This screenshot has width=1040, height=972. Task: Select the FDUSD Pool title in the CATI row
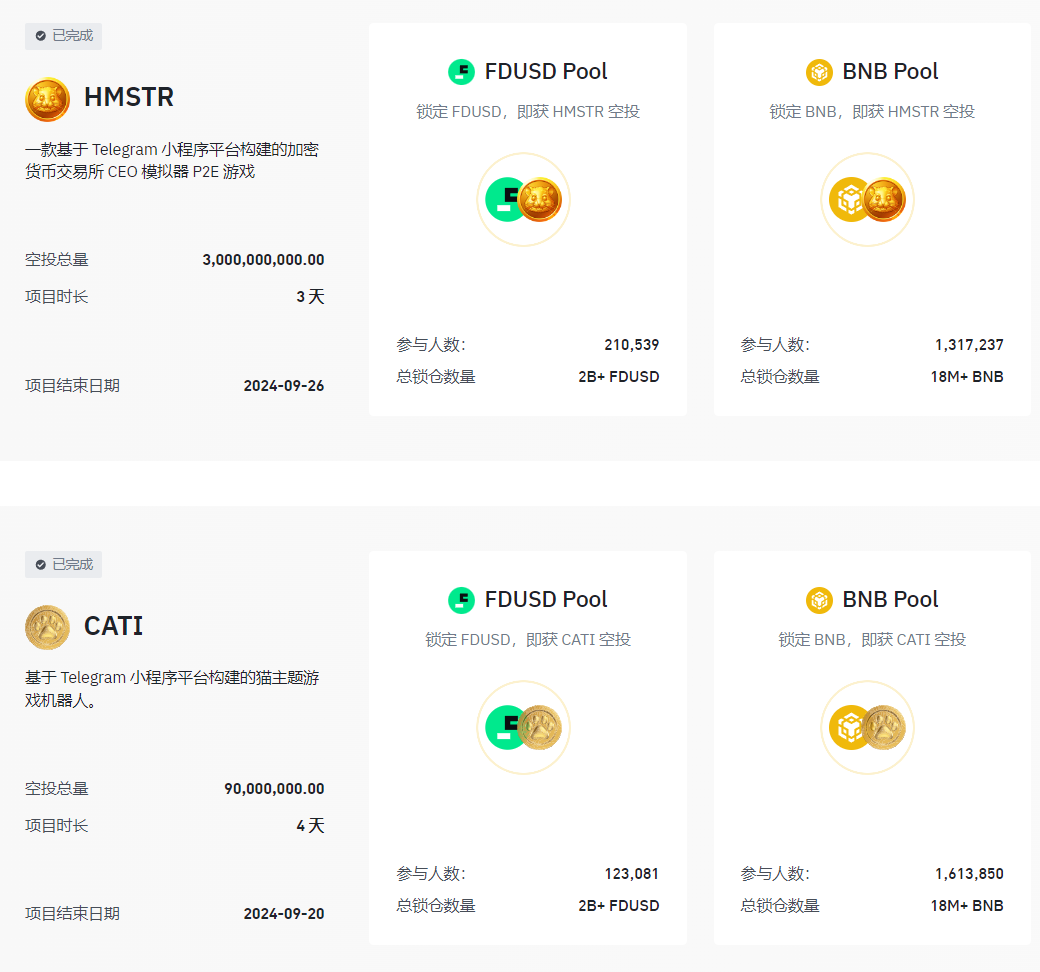[546, 600]
